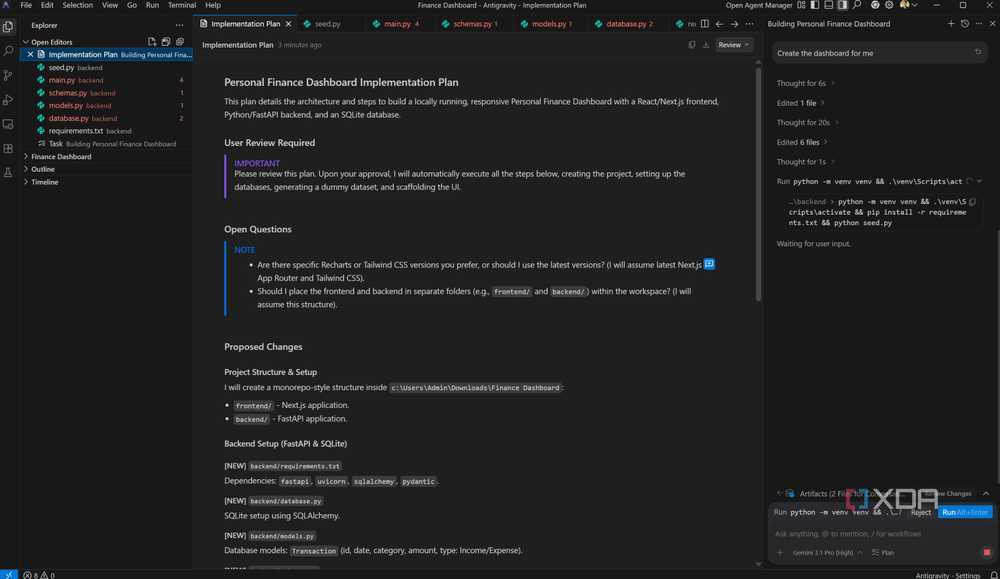Click Antigravity - Settings in status bar
1000x579 pixels.
(x=948, y=575)
